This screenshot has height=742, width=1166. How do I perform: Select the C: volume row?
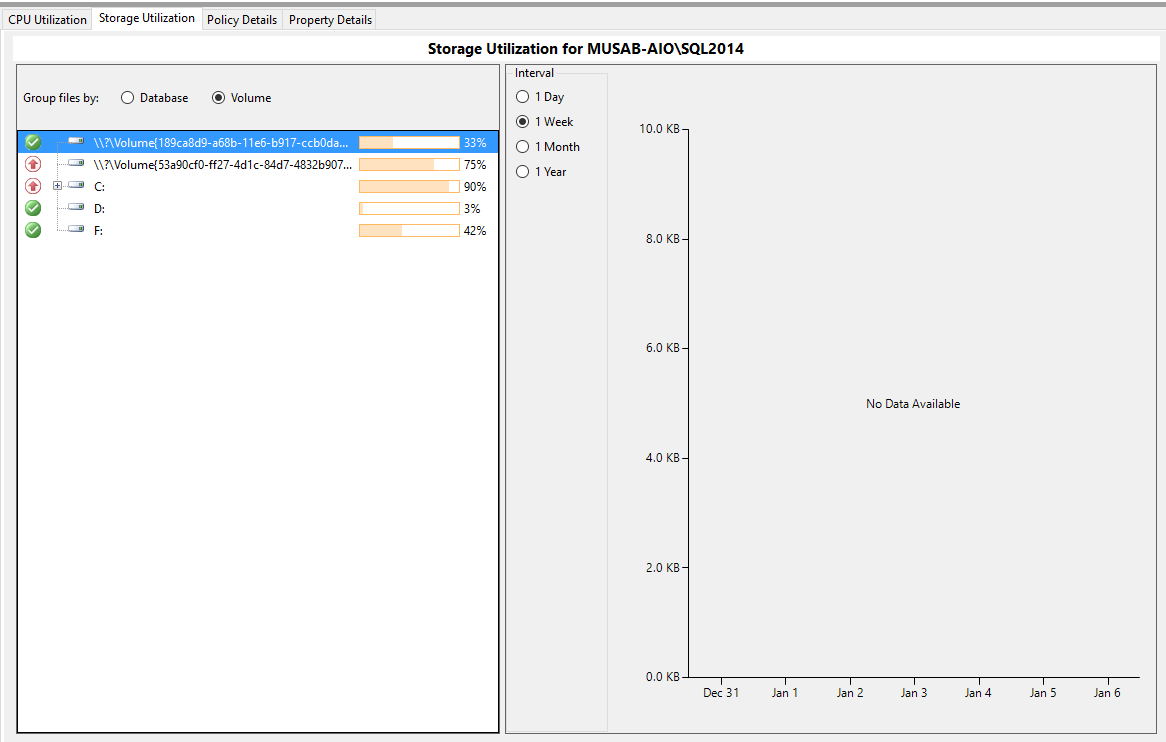257,187
